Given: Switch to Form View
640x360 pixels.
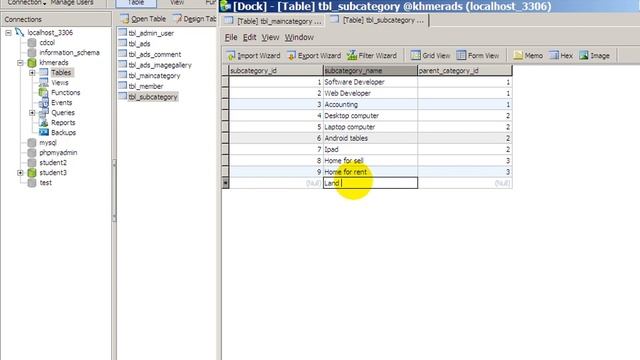Looking at the screenshot, I should click(478, 56).
